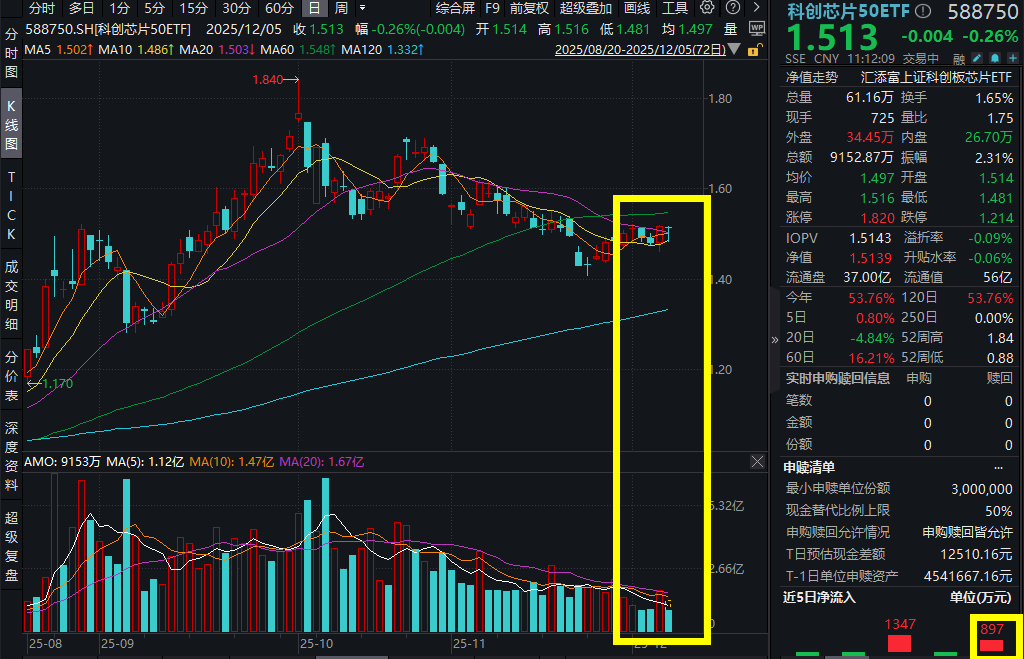This screenshot has height=659, width=1024.
Task: Toggle the 量 volume display option
Action: [730, 28]
